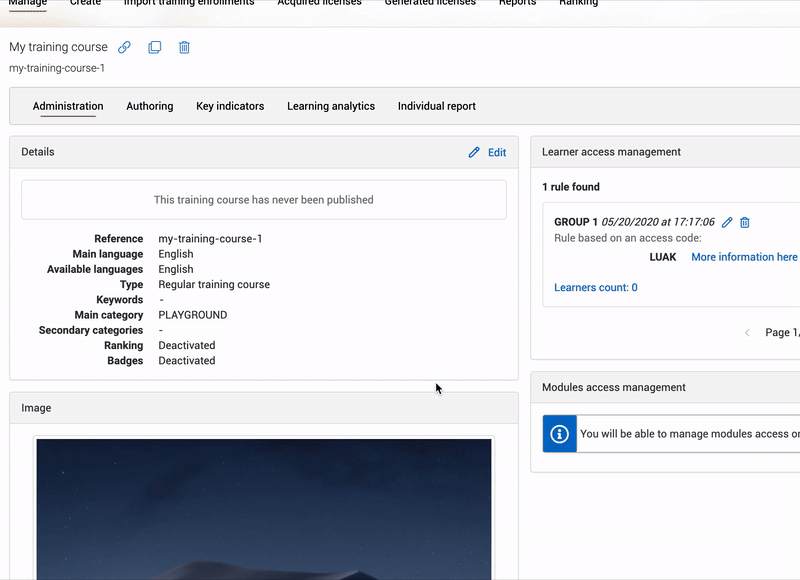Open the Individual report tab
800x580 pixels.
click(437, 106)
